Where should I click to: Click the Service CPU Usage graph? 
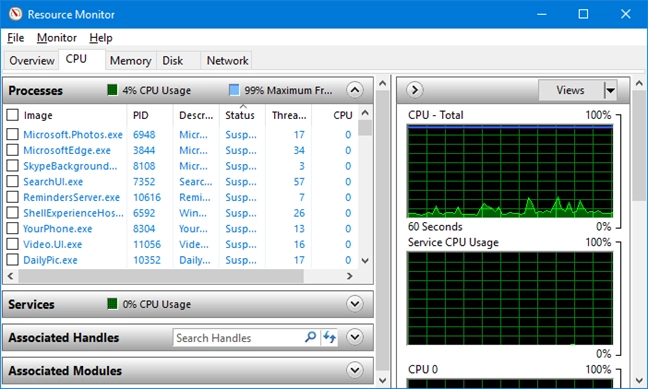click(510, 298)
